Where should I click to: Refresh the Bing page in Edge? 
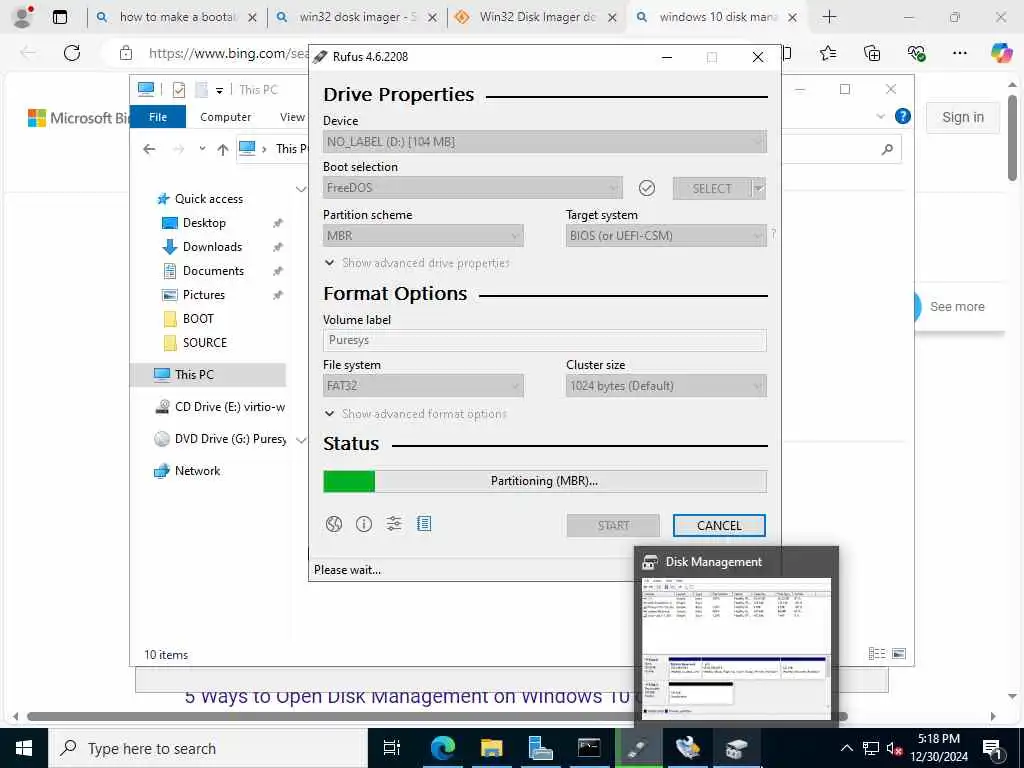click(72, 53)
